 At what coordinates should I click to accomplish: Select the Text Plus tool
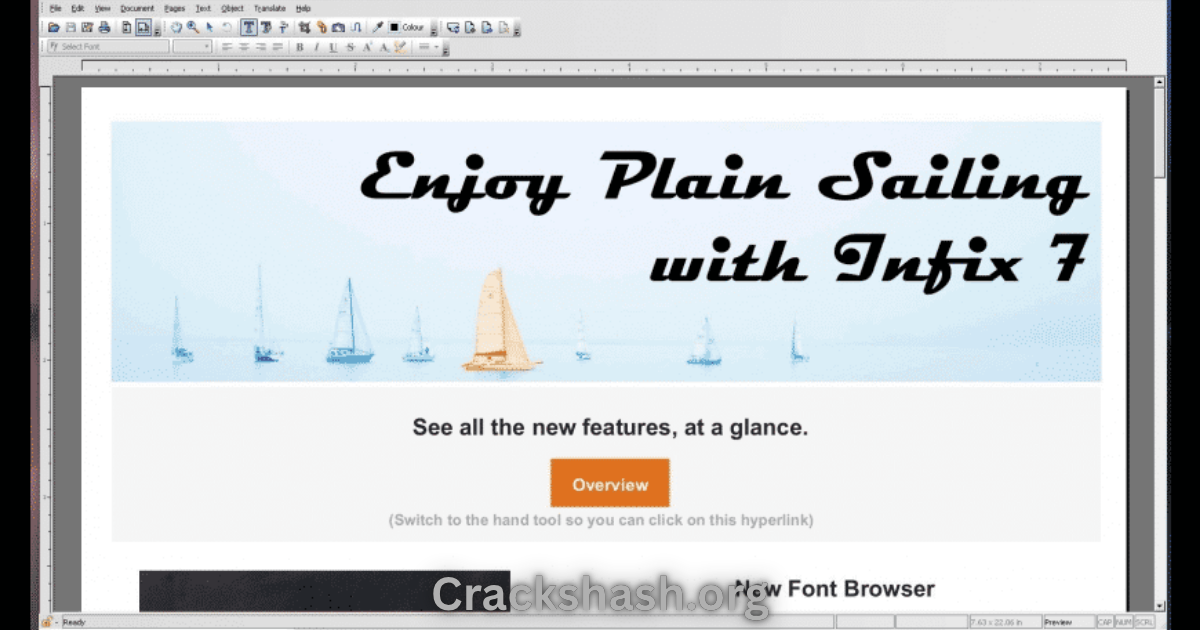click(266, 28)
